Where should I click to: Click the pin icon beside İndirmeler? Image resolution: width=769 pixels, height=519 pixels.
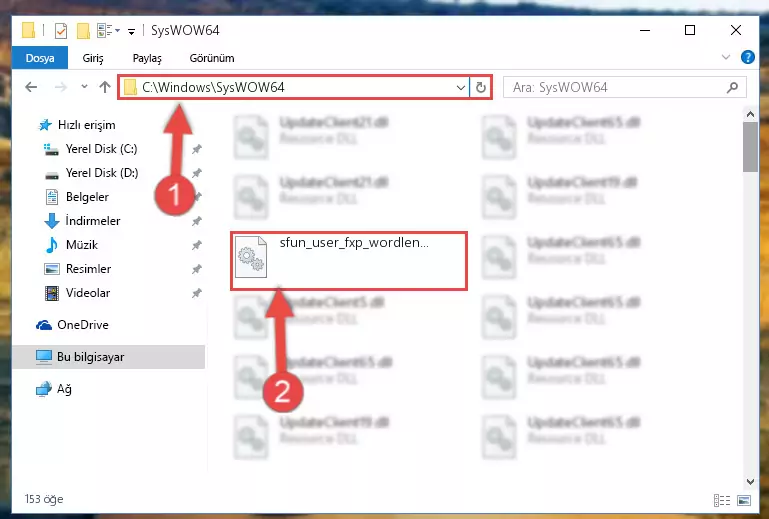197,221
